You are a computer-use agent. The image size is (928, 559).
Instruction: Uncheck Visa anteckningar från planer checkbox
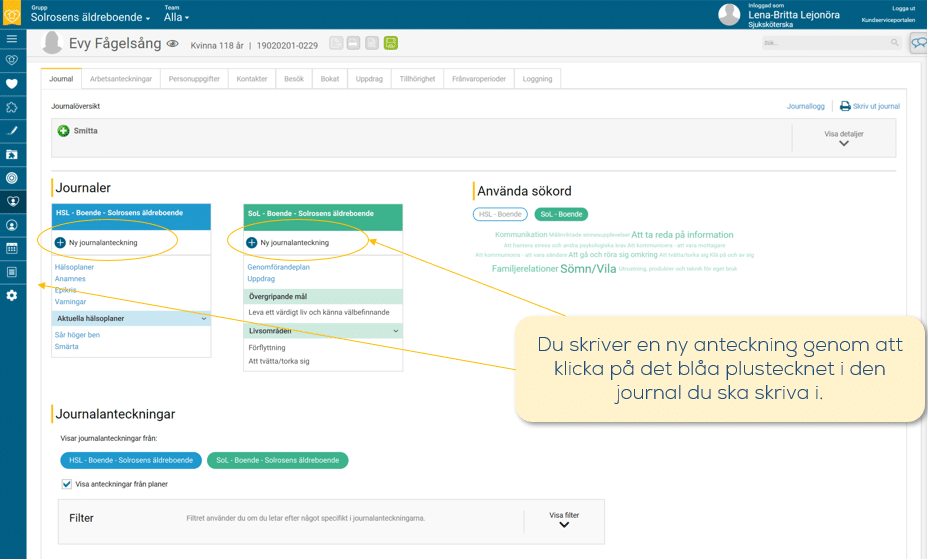pyautogui.click(x=67, y=484)
